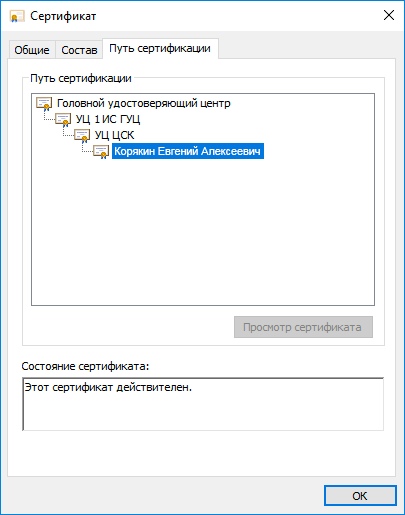Select the Путь сертификации tab

[160, 49]
